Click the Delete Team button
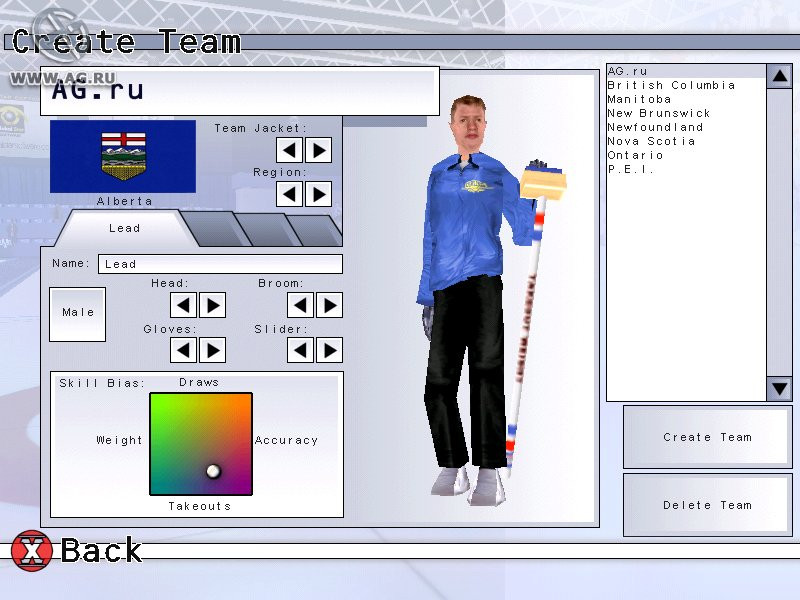Image resolution: width=800 pixels, height=600 pixels. 707,505
